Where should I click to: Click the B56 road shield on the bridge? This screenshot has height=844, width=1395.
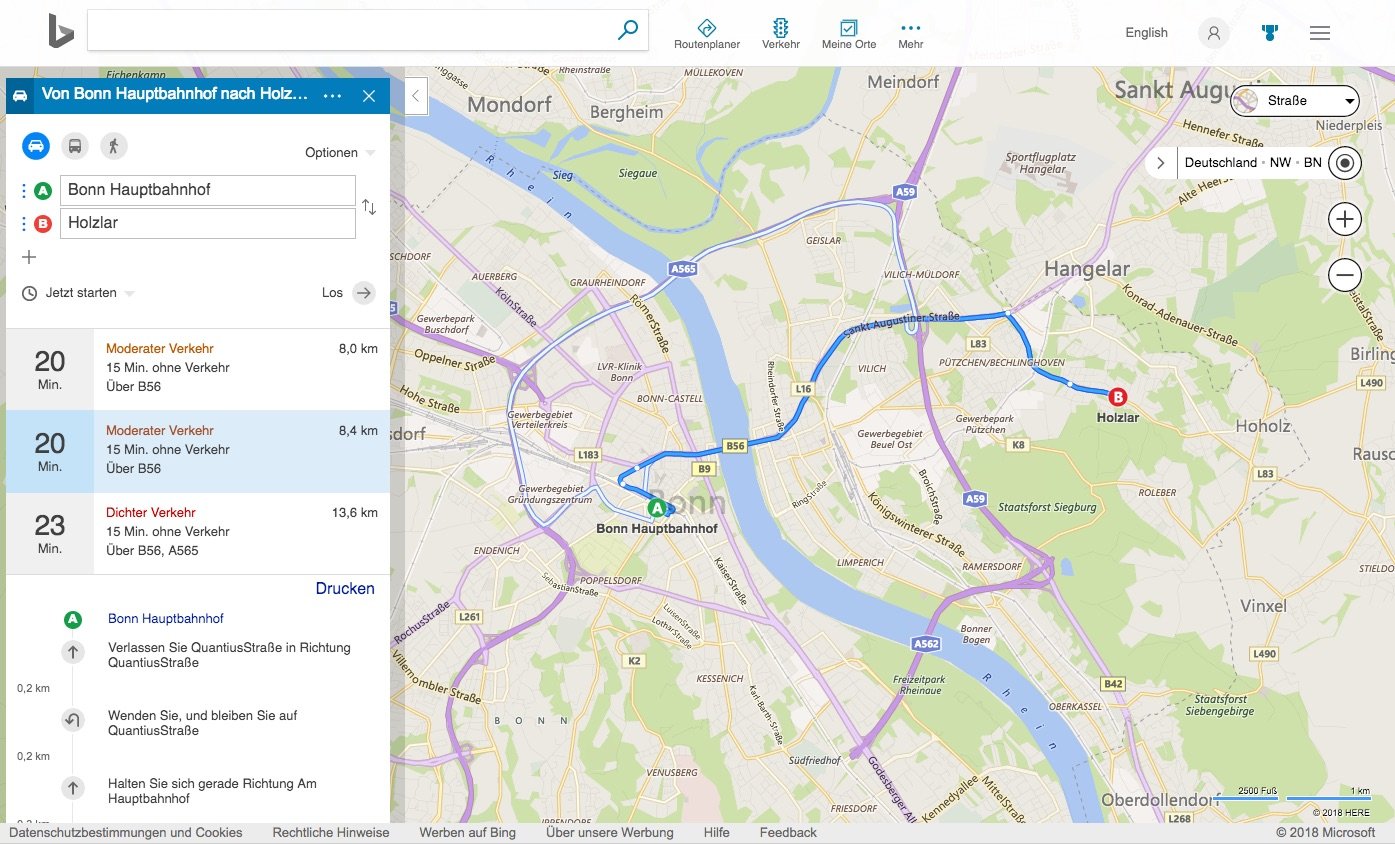click(735, 446)
